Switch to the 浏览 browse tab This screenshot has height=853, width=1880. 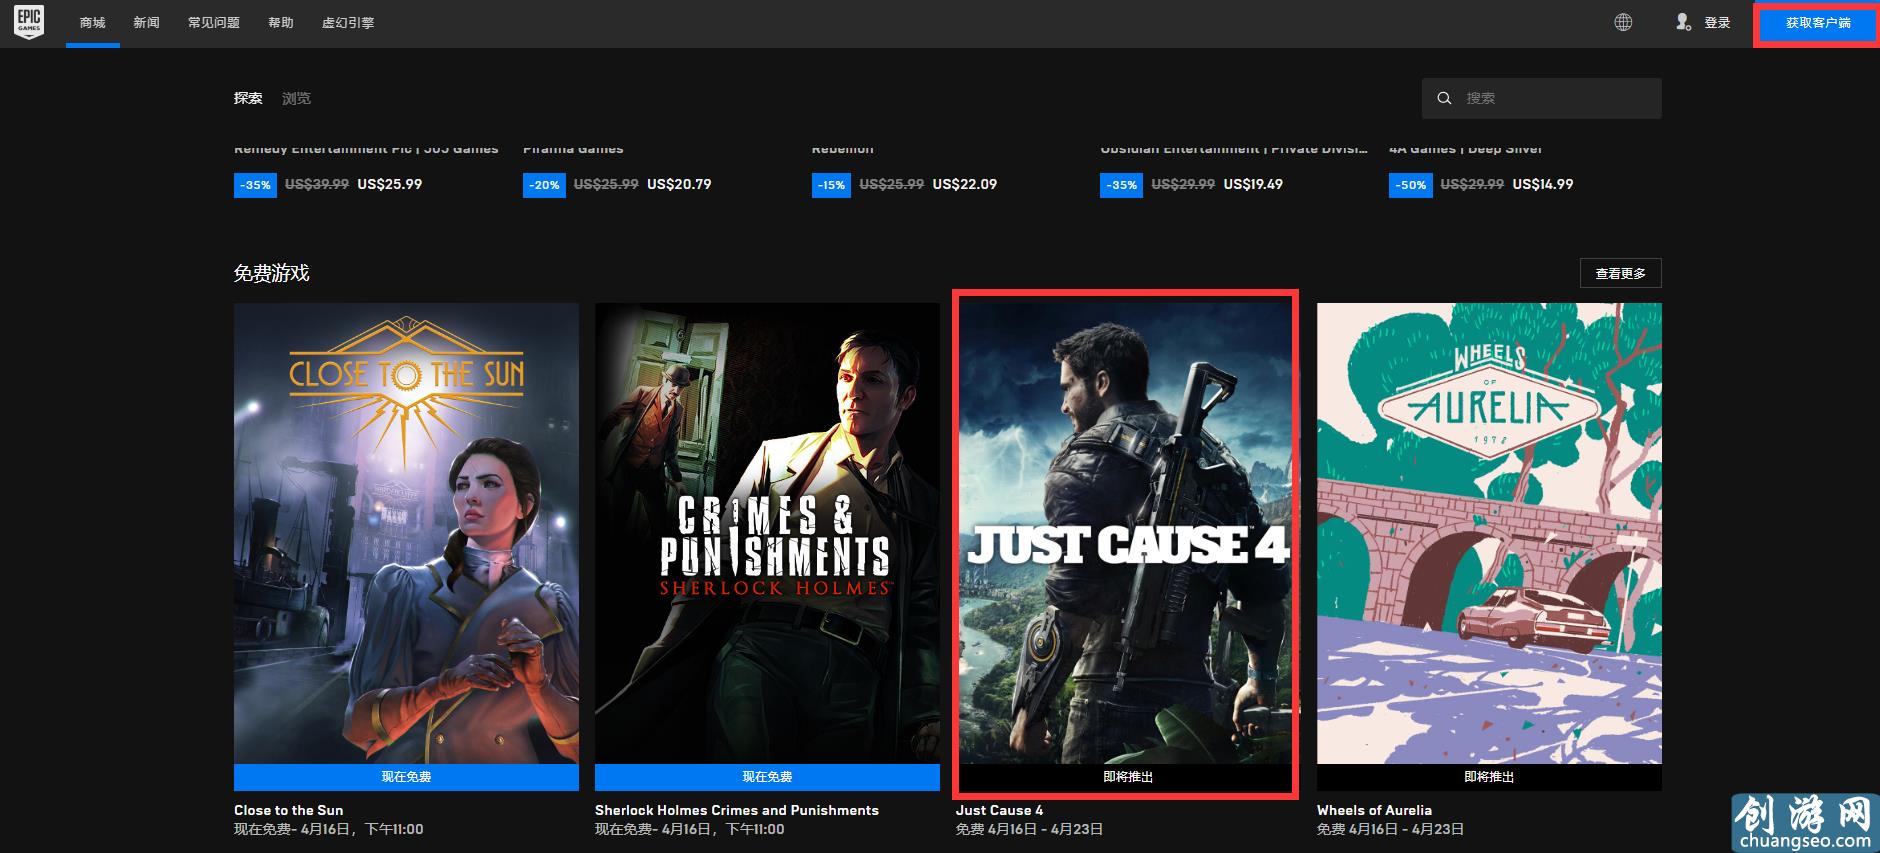coord(296,98)
